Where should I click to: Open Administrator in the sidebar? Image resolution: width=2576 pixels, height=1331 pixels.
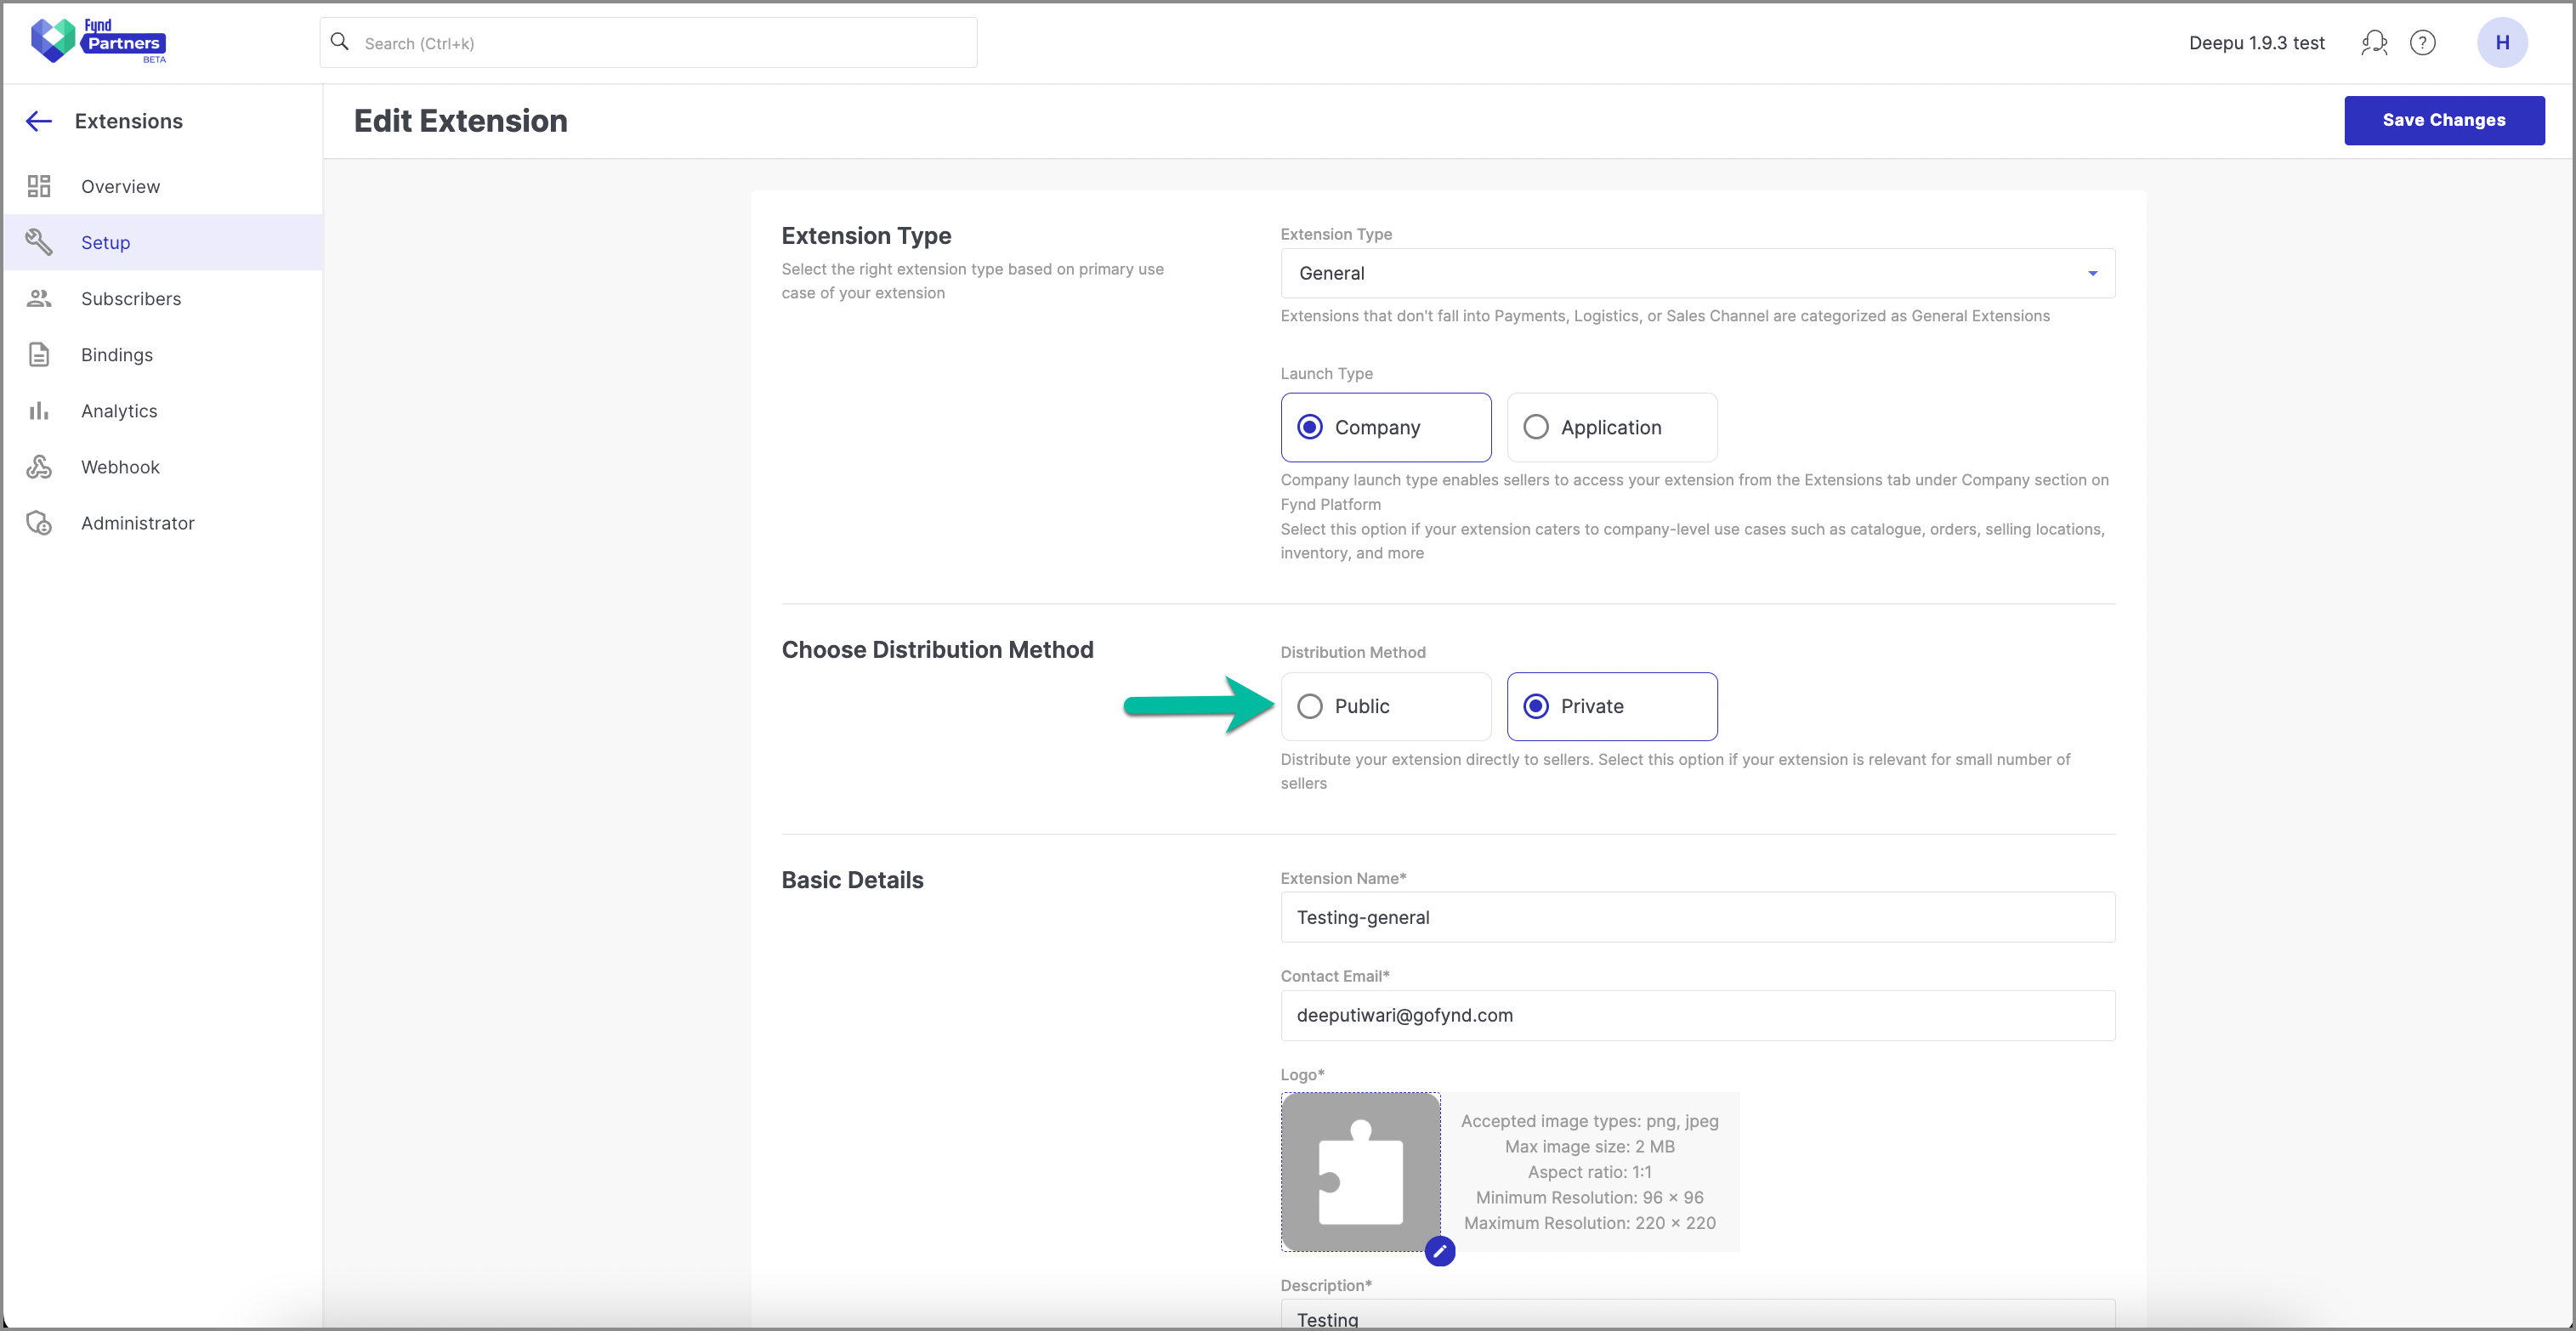pyautogui.click(x=163, y=523)
